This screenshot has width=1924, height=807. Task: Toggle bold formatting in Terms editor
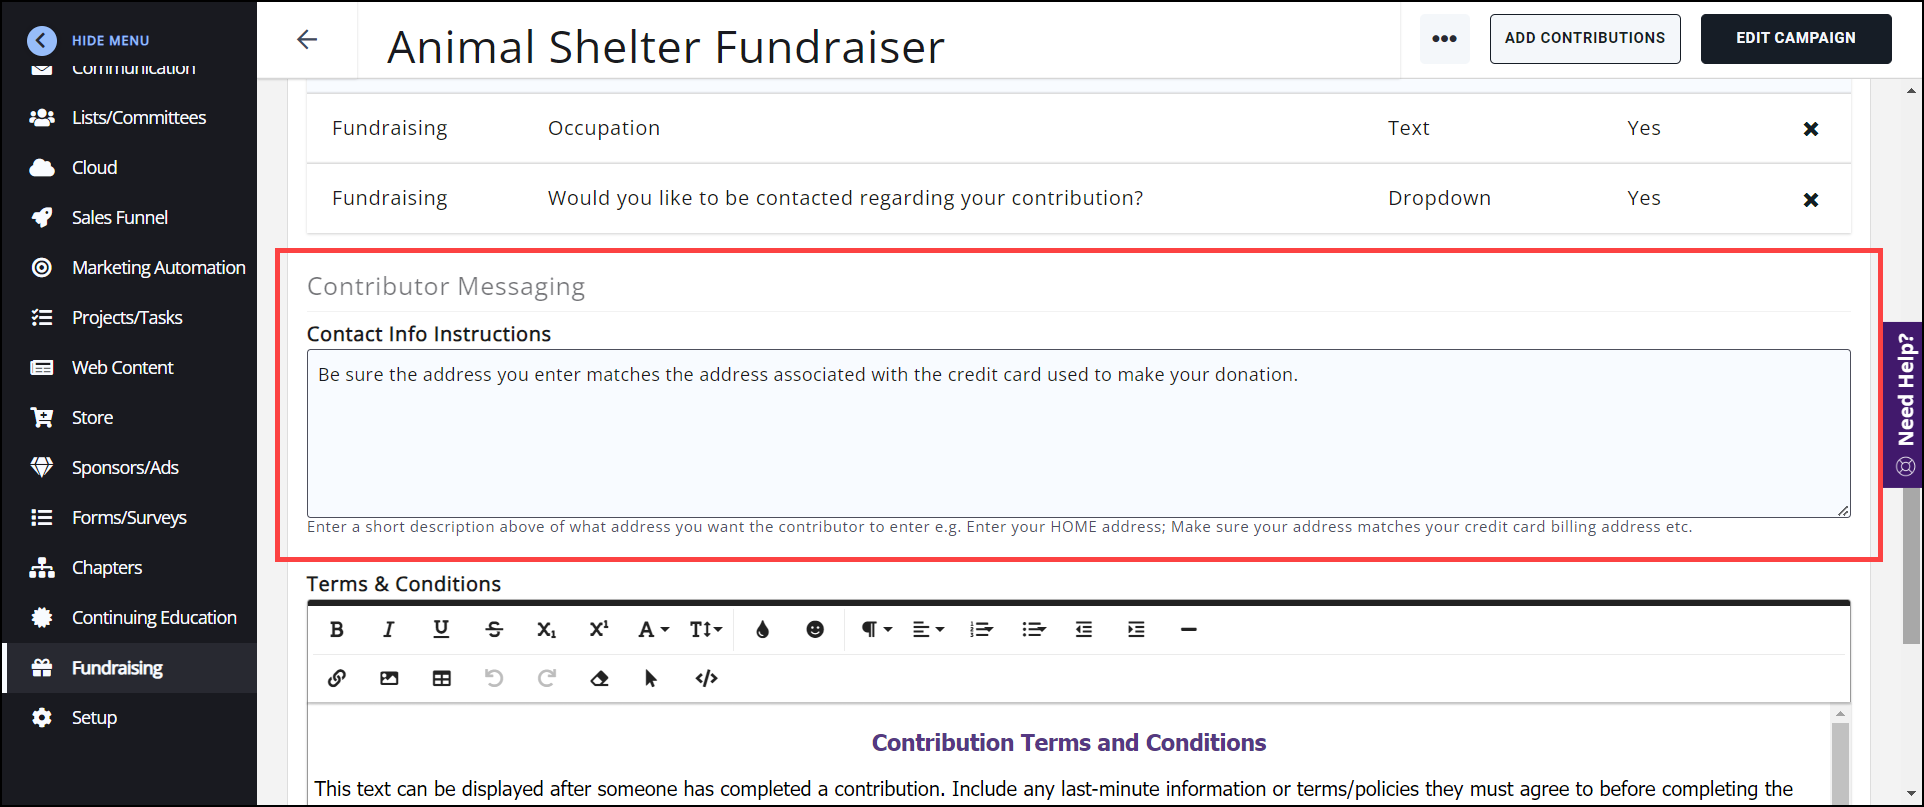(337, 629)
